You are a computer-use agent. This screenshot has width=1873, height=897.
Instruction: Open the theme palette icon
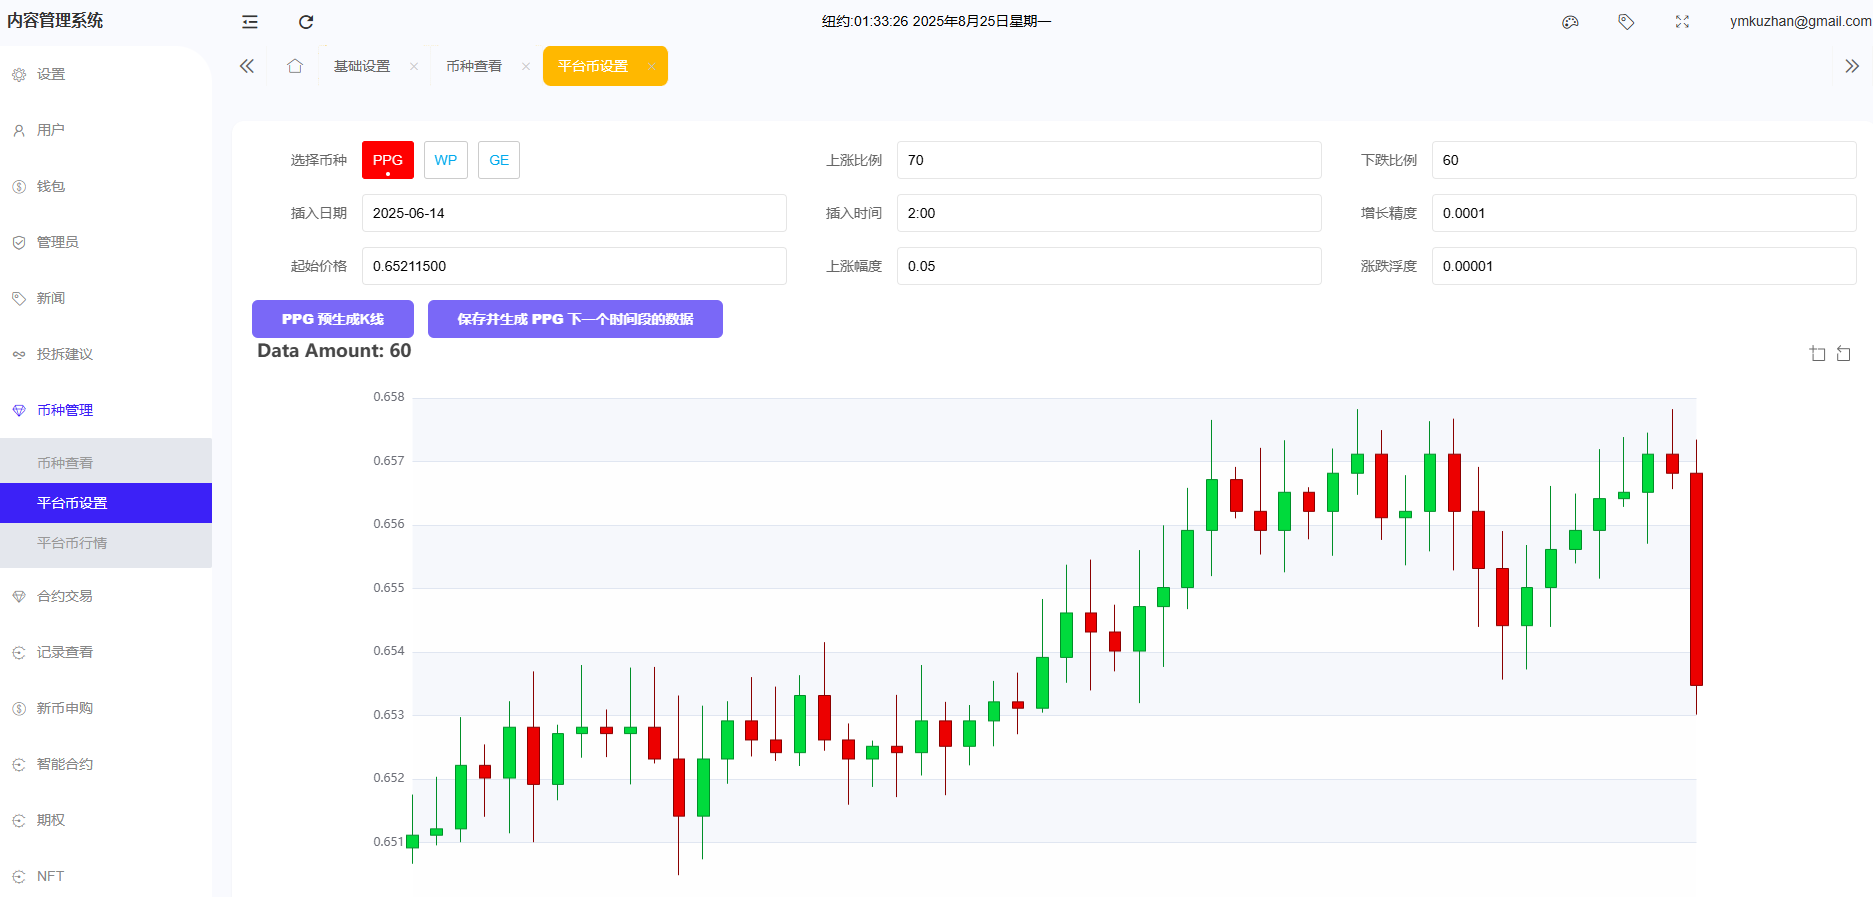(1570, 22)
